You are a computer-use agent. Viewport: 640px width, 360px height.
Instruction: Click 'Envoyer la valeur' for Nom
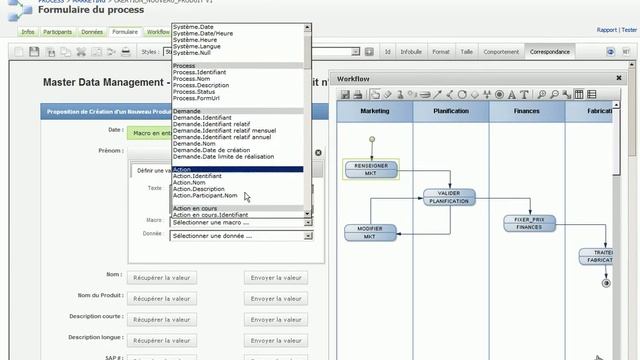click(276, 278)
